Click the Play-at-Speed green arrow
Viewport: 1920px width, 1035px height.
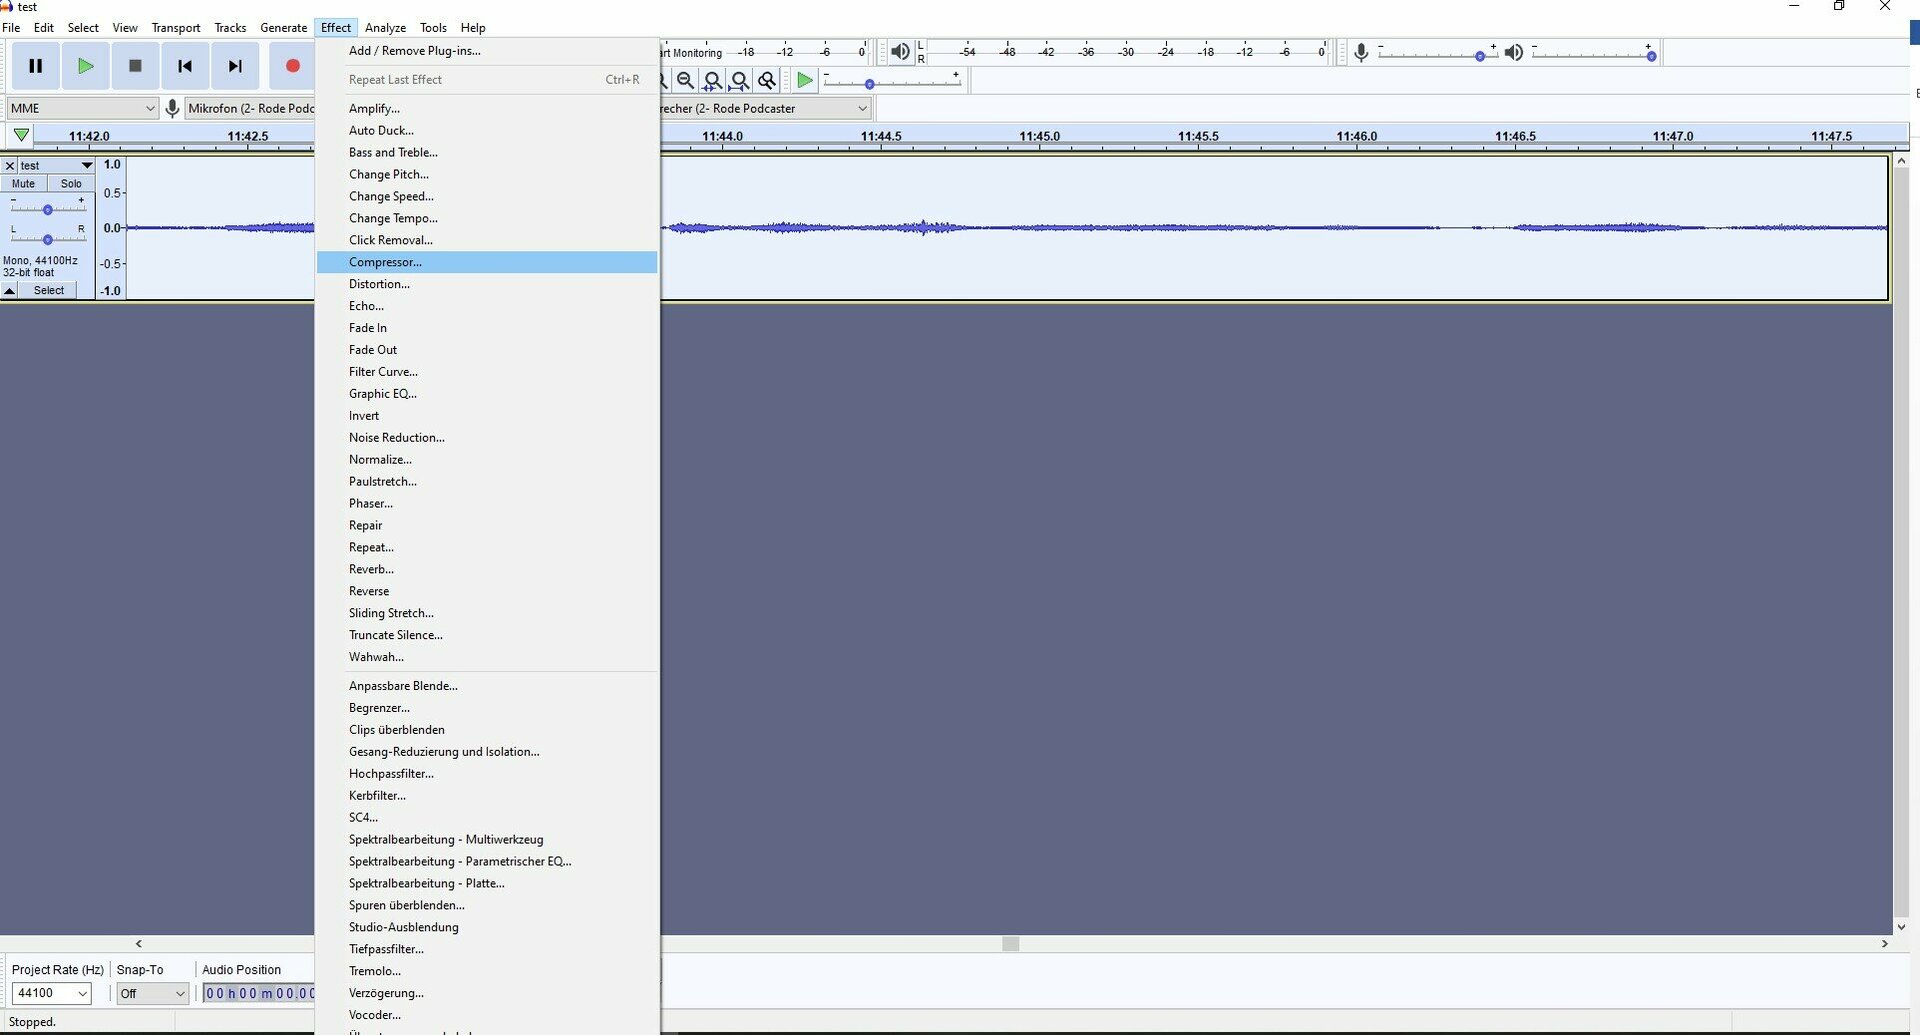pyautogui.click(x=805, y=80)
